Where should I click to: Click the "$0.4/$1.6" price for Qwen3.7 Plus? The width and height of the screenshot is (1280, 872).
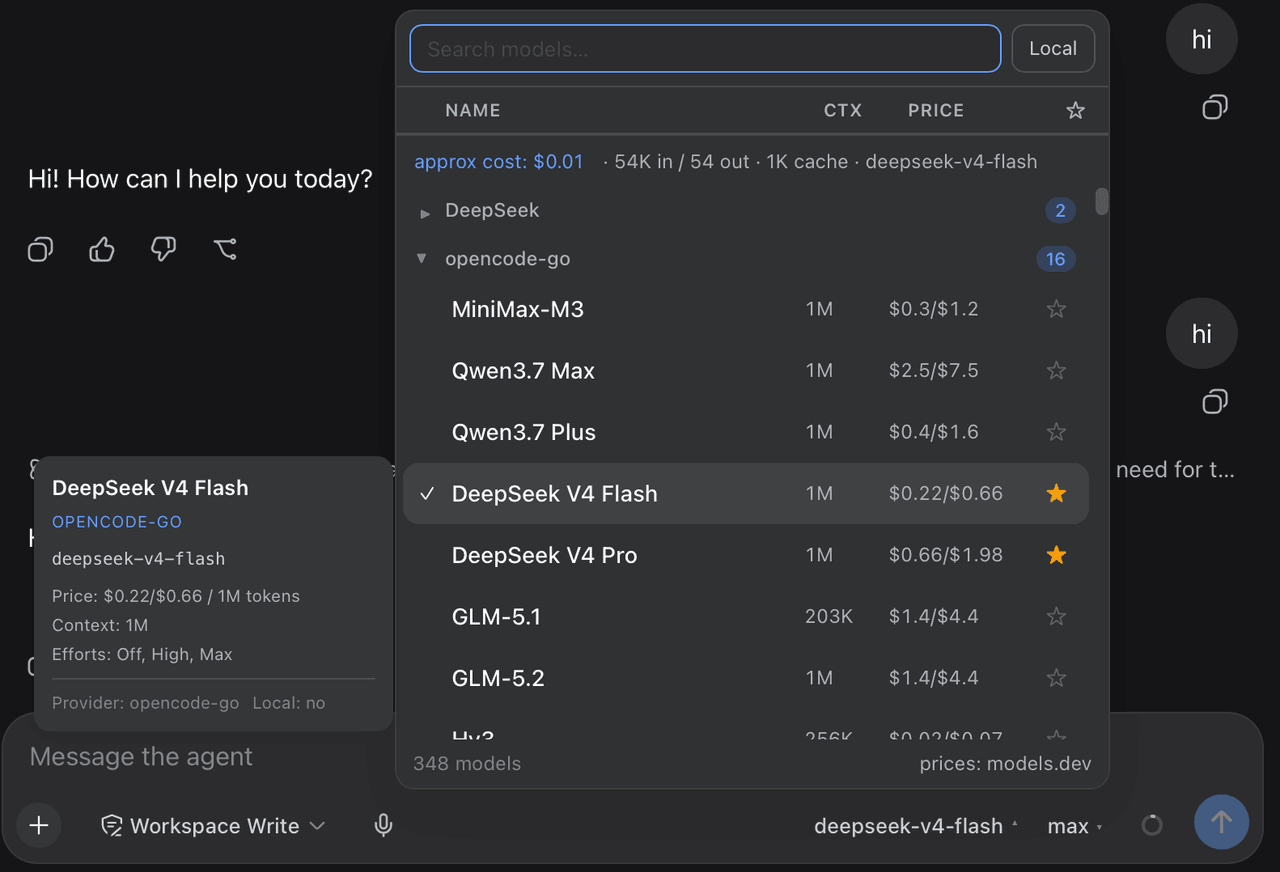click(x=934, y=432)
